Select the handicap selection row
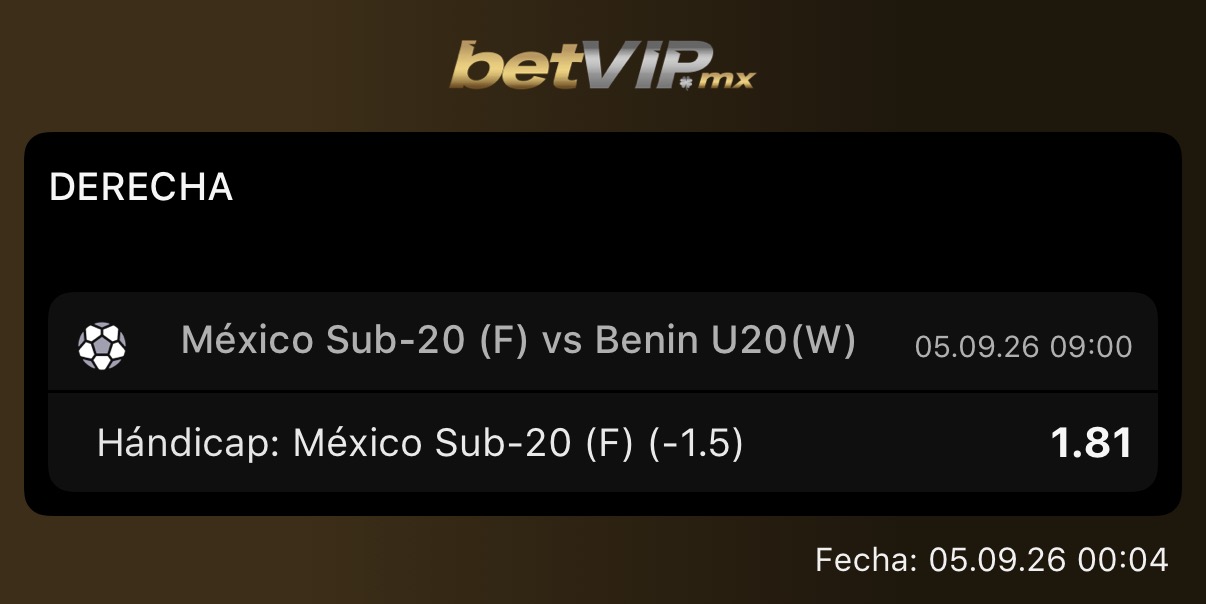This screenshot has height=604, width=1206. [x=603, y=442]
